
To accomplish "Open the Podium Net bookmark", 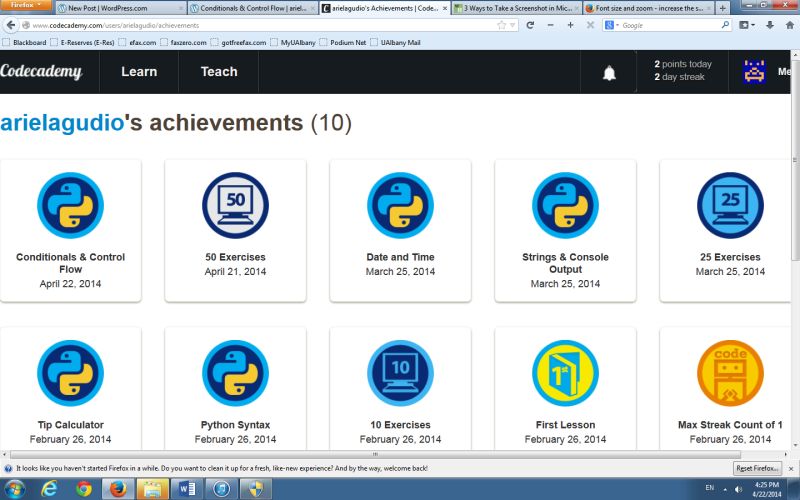I will coord(343,42).
